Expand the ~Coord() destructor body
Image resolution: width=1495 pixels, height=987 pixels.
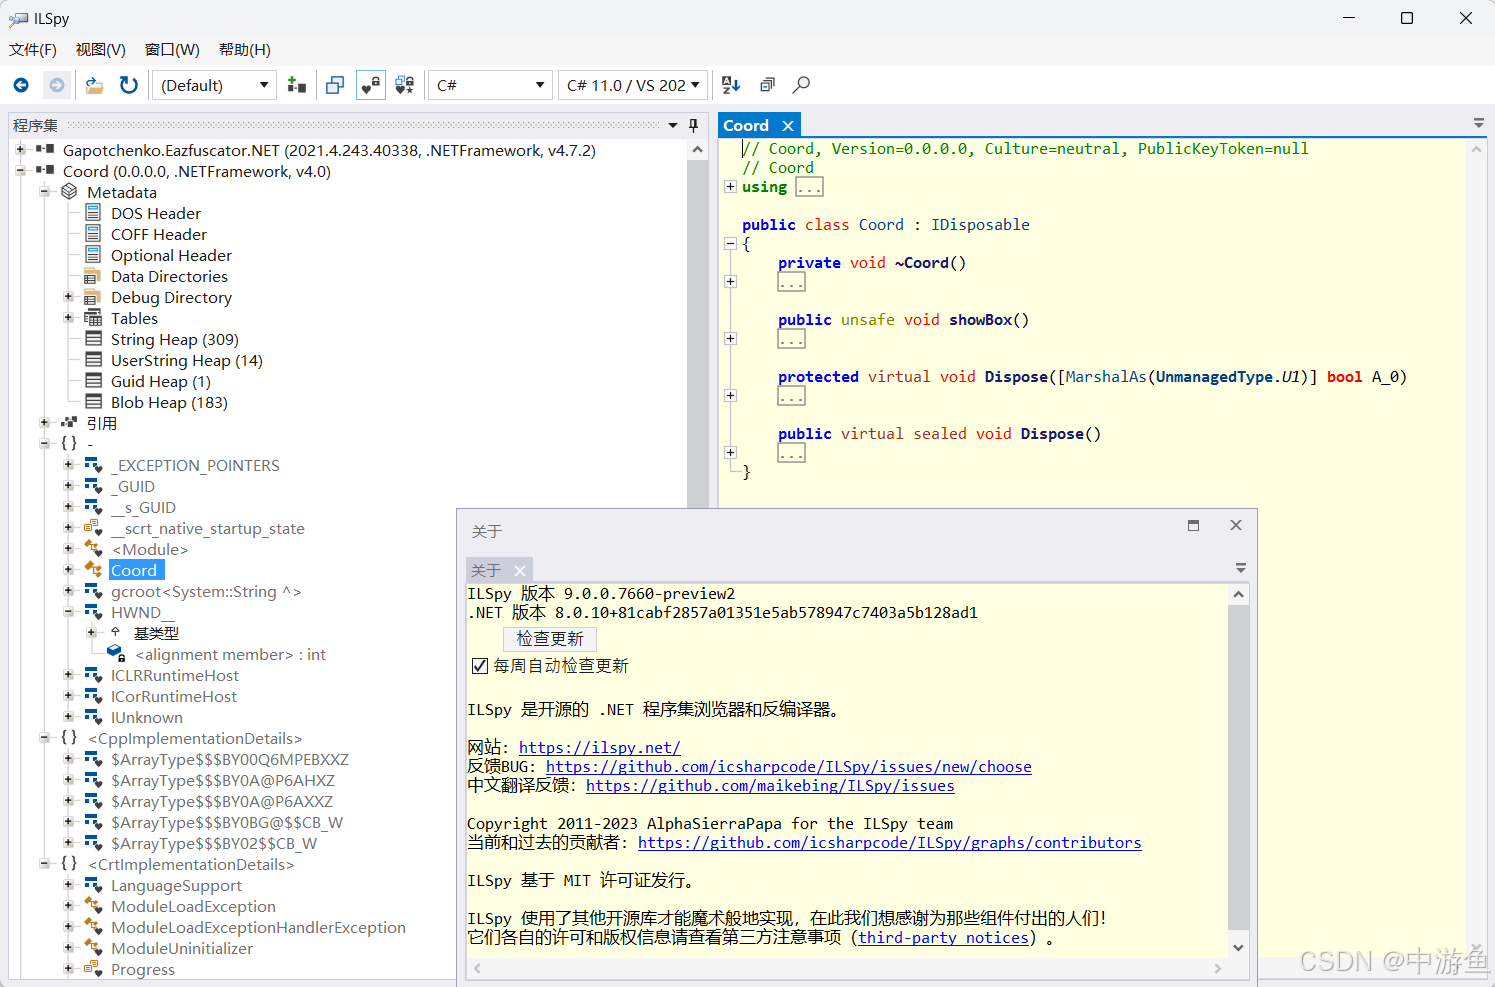tap(730, 282)
